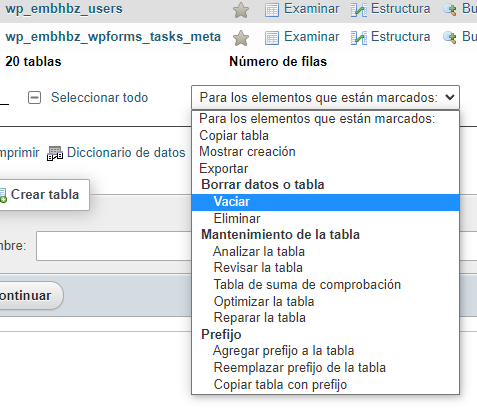This screenshot has width=477, height=409.
Task: Star wp_embhbz_wpforms_tasks_meta table as favorite
Action: (241, 38)
